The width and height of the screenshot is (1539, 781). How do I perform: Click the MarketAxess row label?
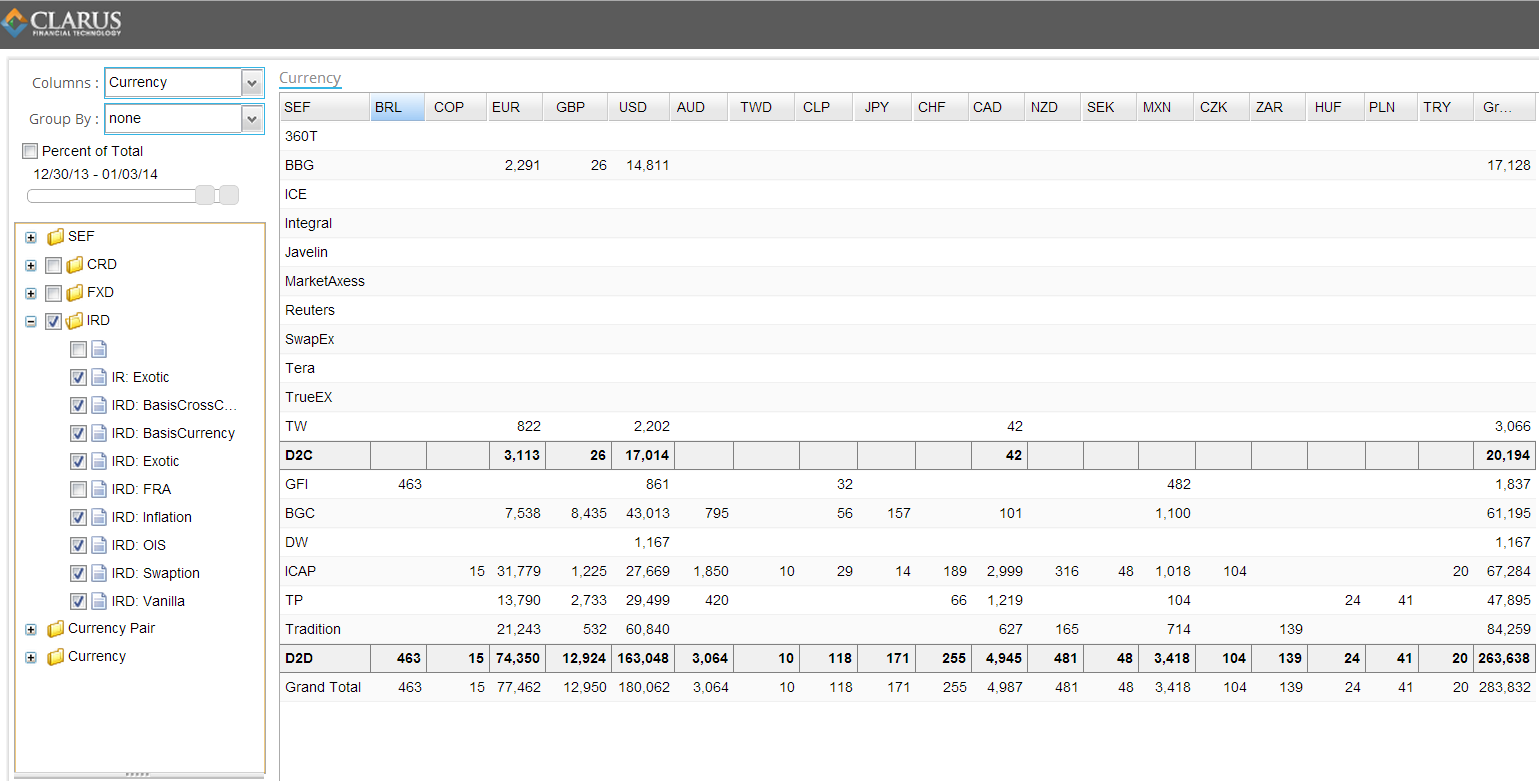pos(325,281)
